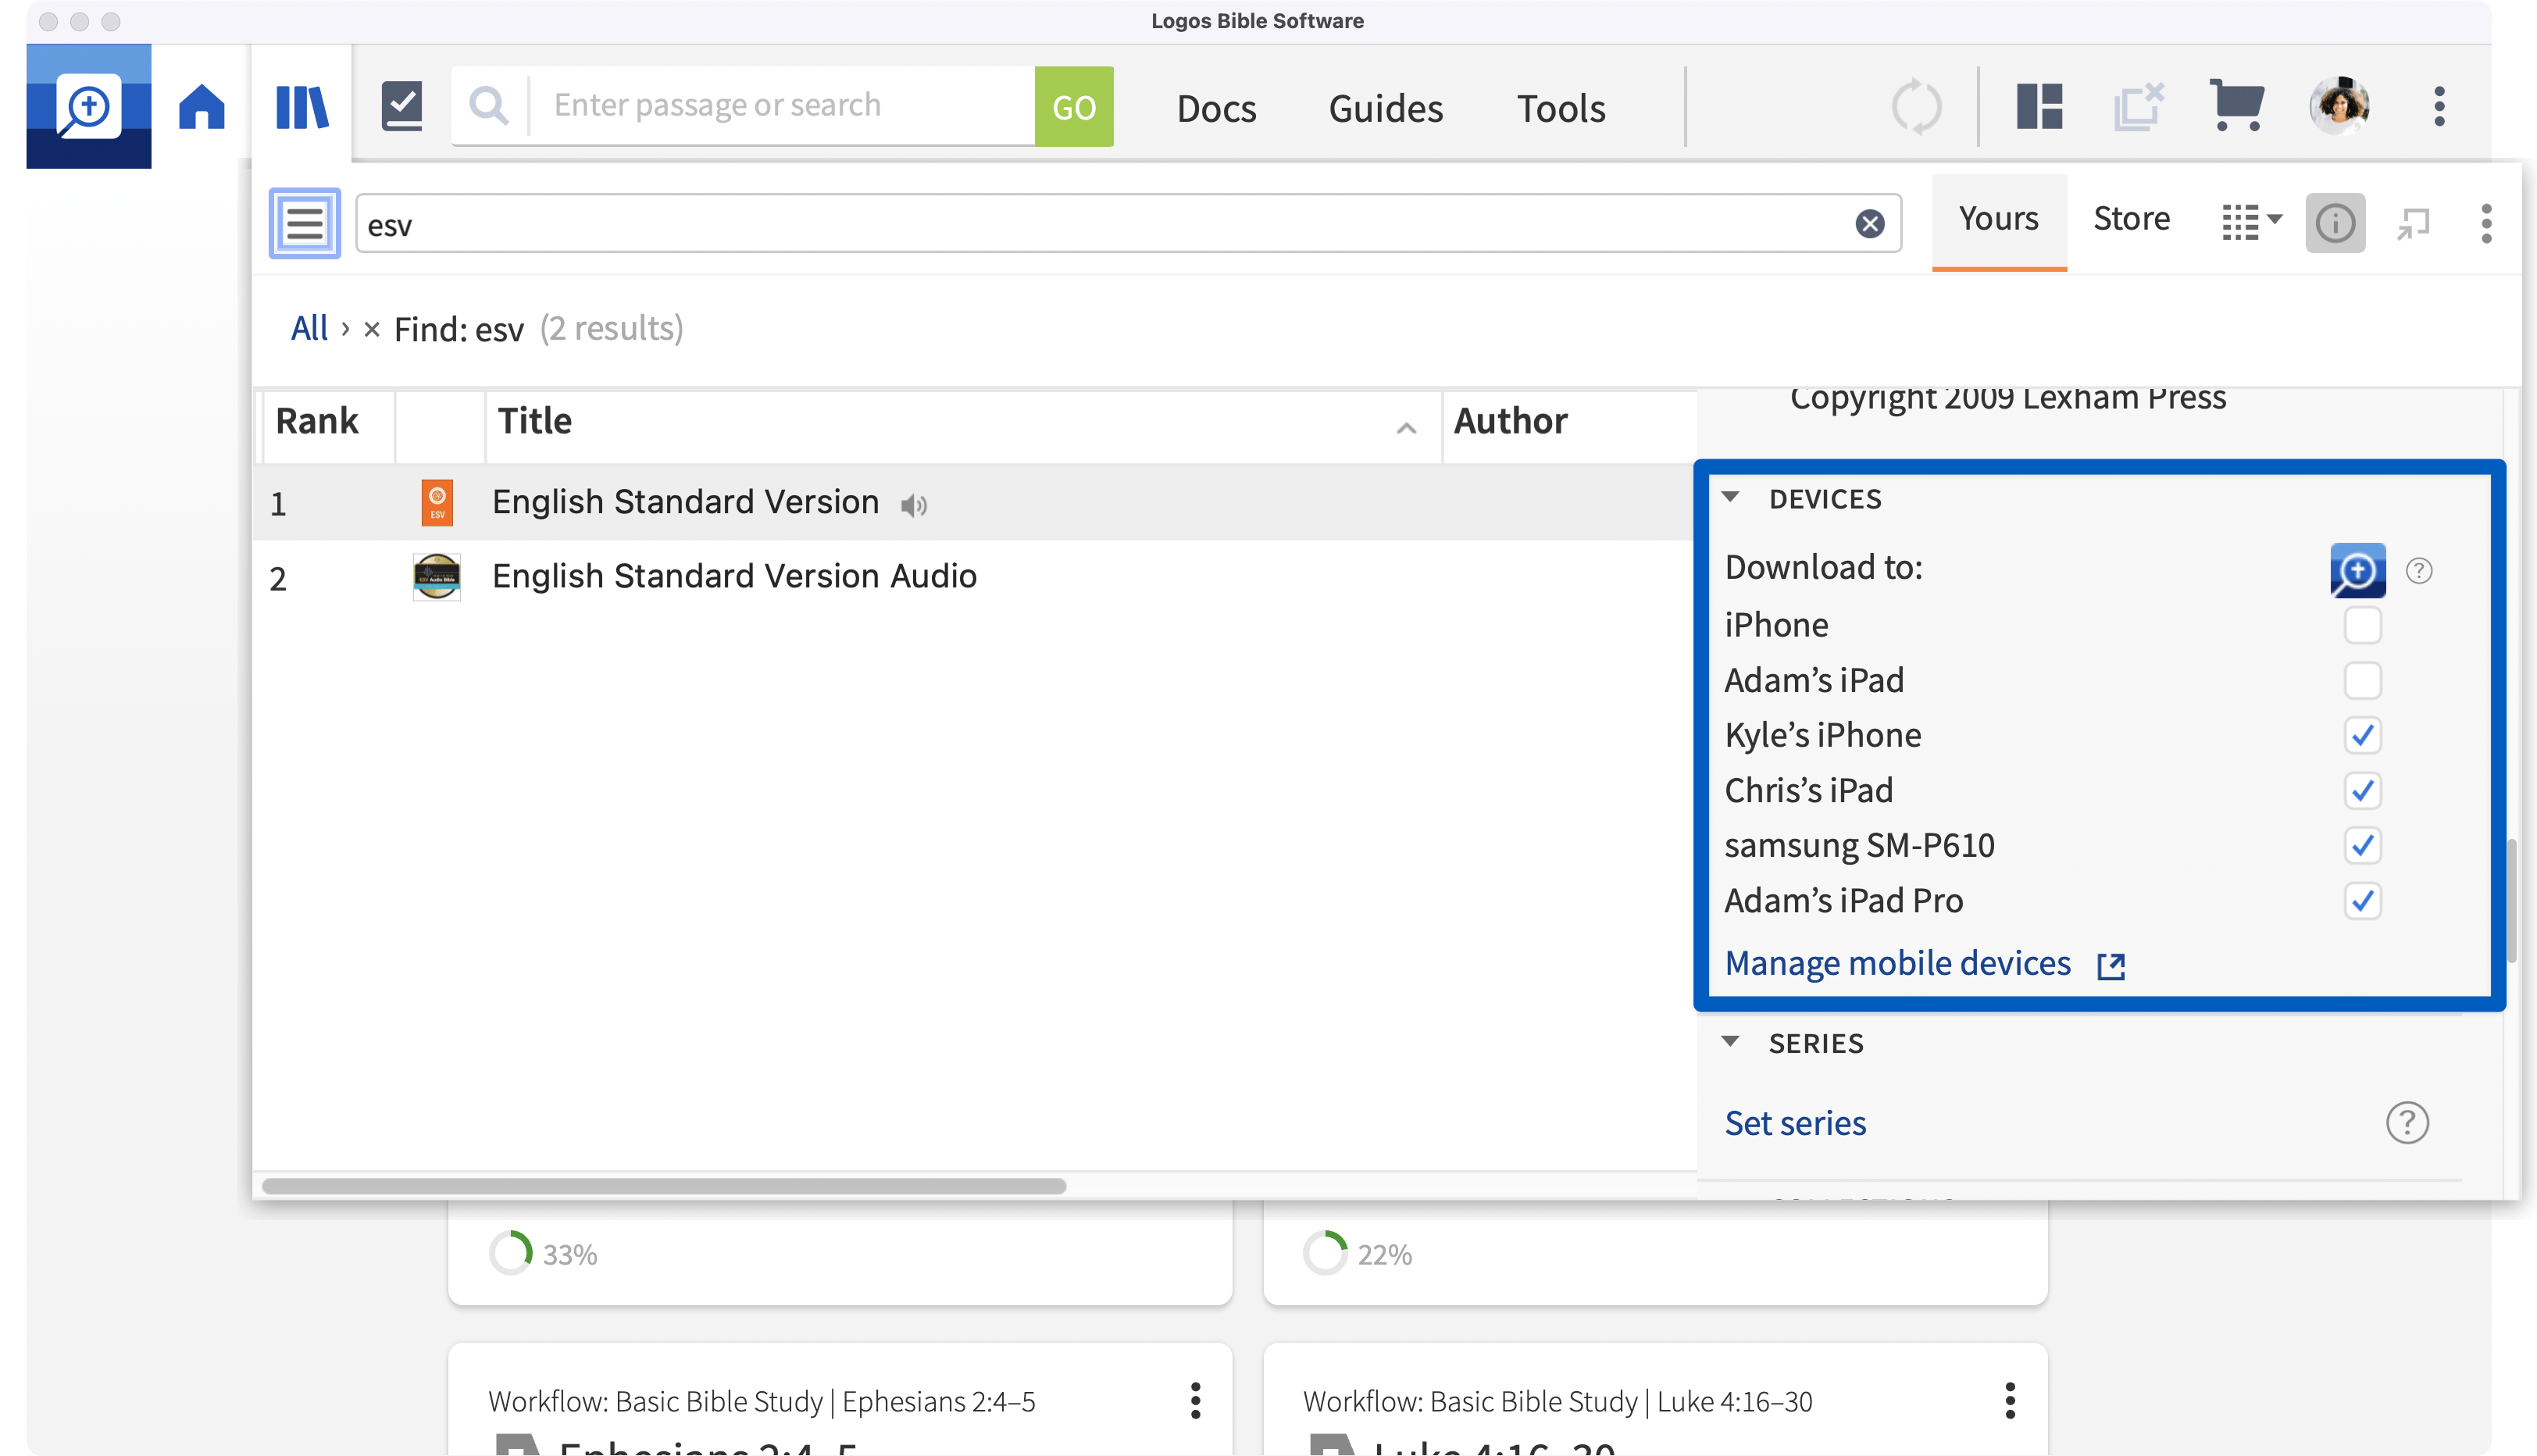Open the library view mode dropdown
The image size is (2537, 1456).
click(x=2252, y=222)
